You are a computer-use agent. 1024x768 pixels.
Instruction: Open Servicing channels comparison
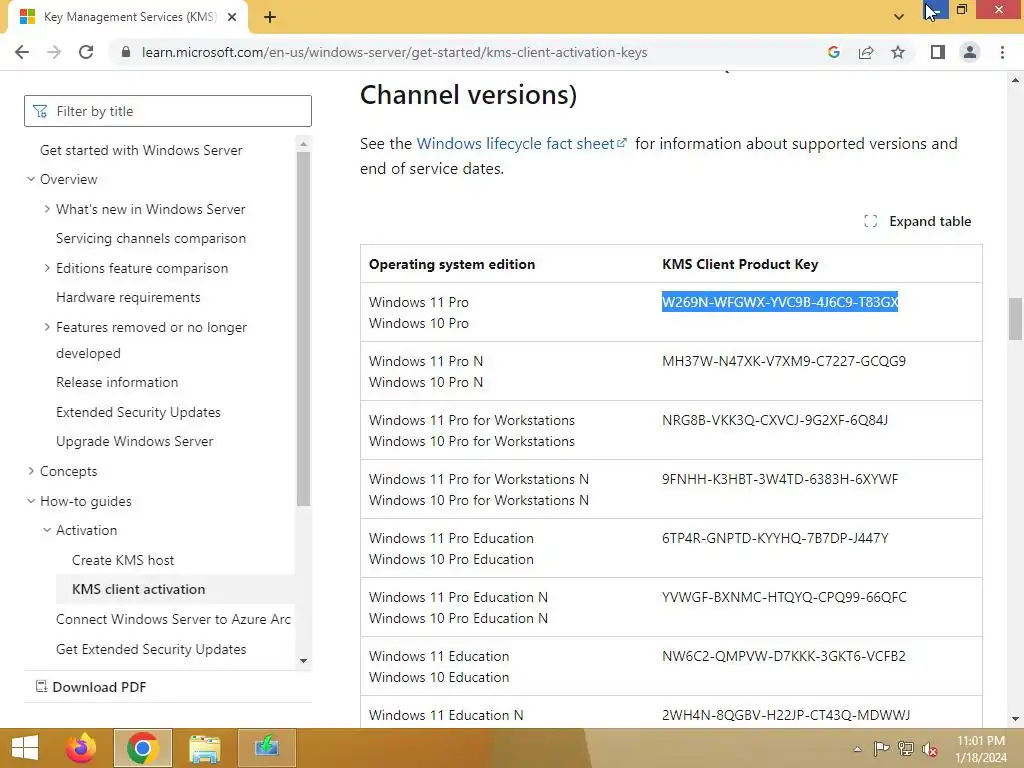(151, 238)
